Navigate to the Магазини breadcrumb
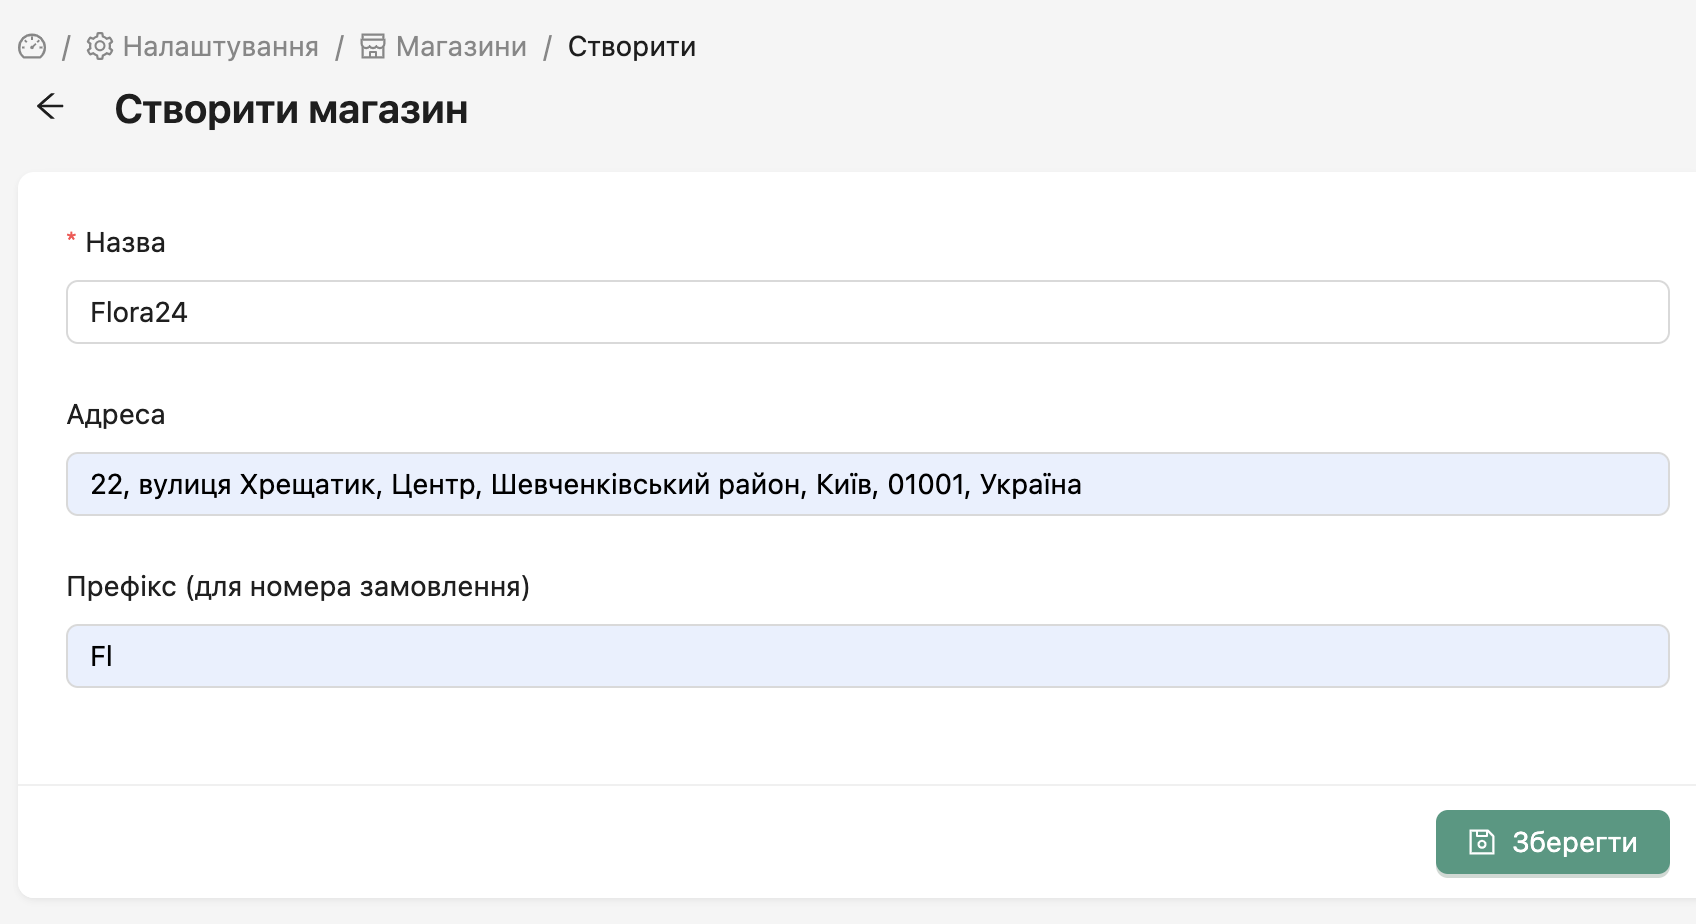 click(461, 47)
